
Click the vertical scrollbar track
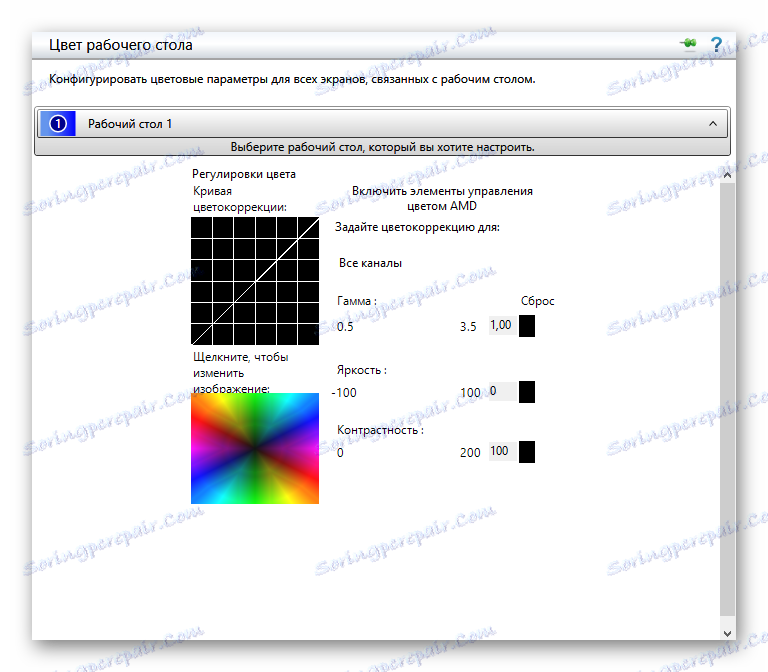(727, 399)
